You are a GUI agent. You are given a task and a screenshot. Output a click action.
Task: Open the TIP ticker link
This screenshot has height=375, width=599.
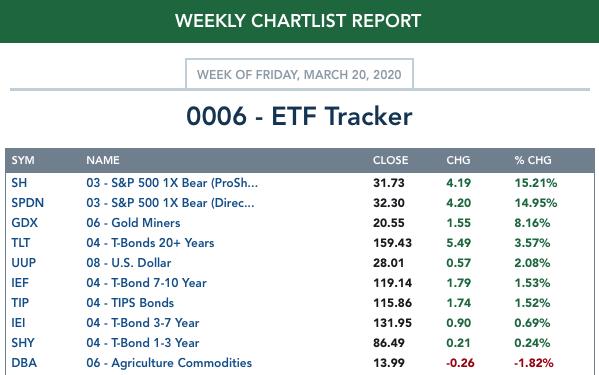(20, 303)
